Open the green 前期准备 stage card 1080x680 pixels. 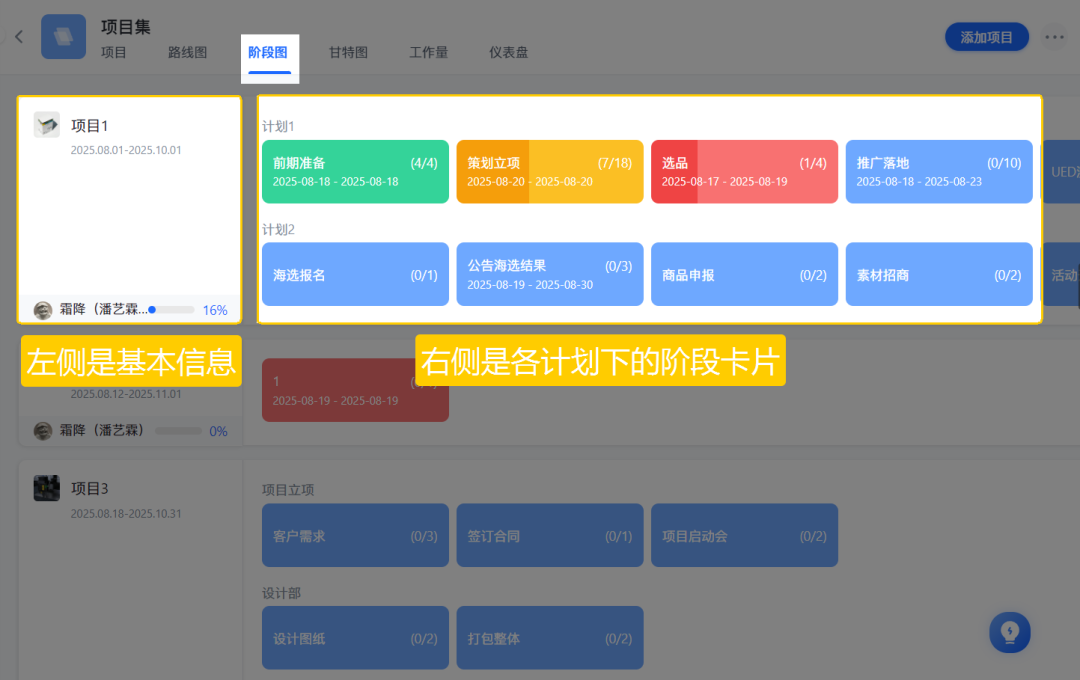355,172
